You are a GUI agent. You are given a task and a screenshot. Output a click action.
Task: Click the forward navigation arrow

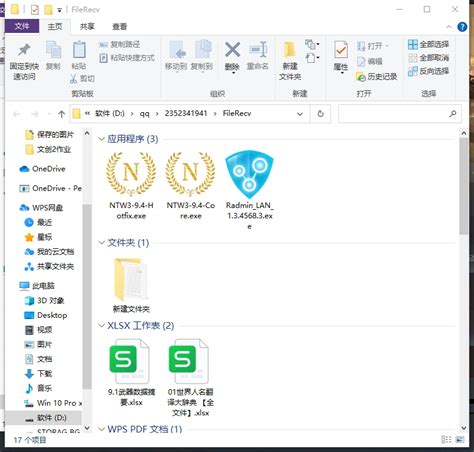[x=35, y=114]
